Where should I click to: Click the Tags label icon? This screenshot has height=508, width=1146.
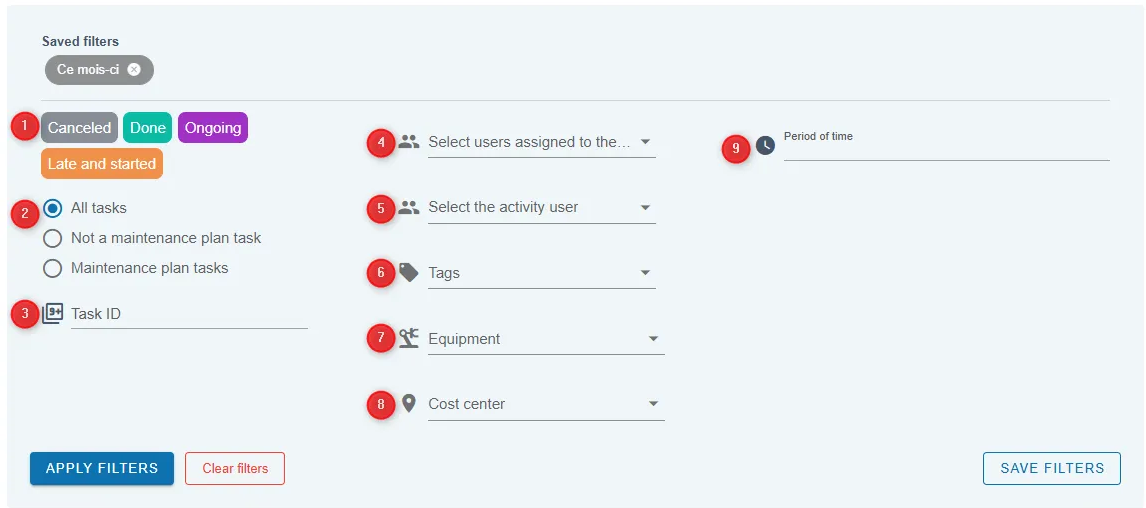[x=409, y=273]
